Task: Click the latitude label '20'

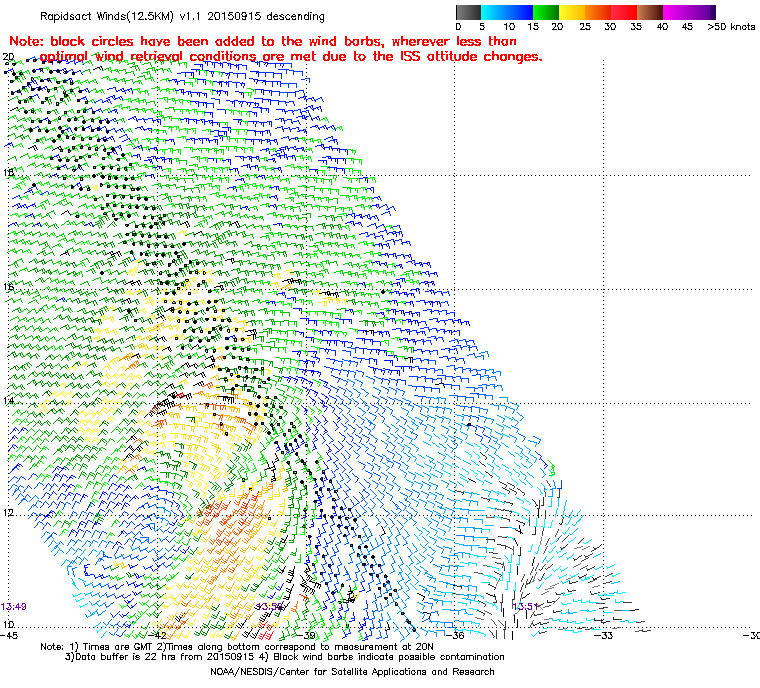Action: (x=9, y=57)
